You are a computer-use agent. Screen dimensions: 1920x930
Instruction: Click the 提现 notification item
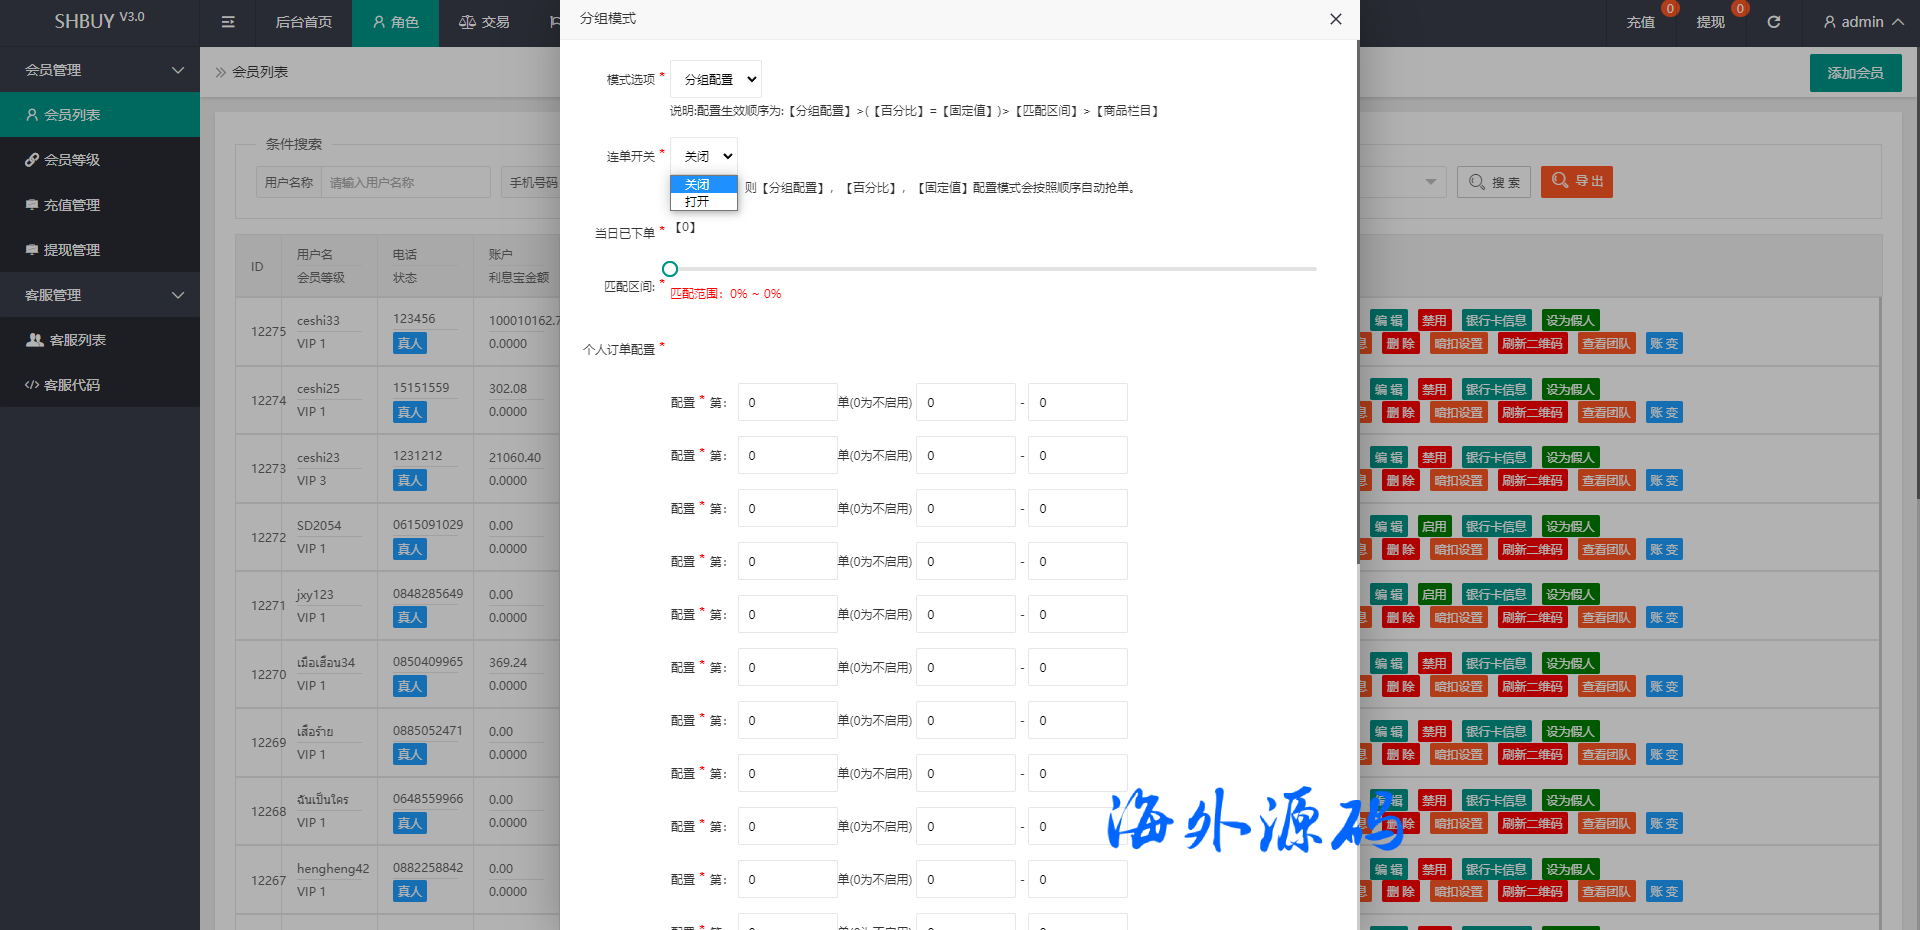[1710, 22]
